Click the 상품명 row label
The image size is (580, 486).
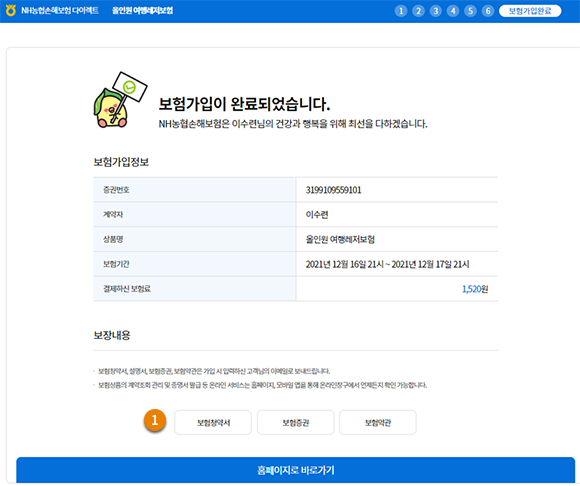(113, 239)
